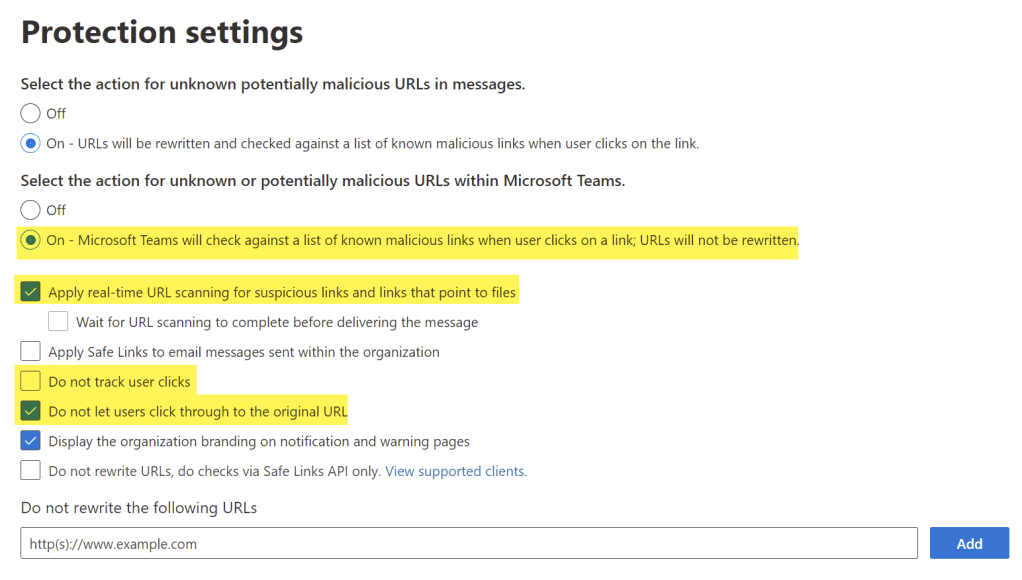Focus the http(s)://www.example.com URL input field
Viewport: 1022px width, 580px height.
[x=468, y=544]
